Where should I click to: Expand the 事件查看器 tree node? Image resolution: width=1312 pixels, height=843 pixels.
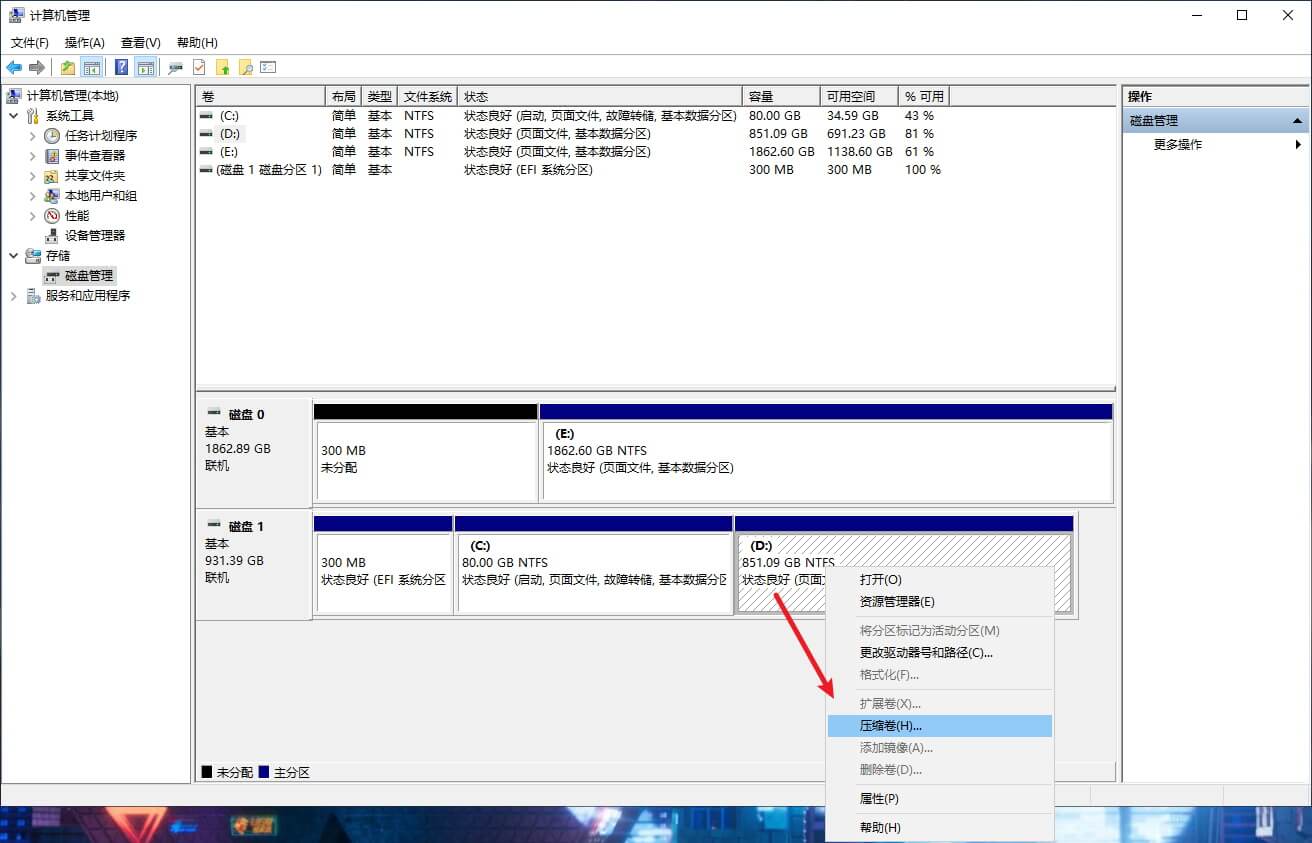click(32, 155)
